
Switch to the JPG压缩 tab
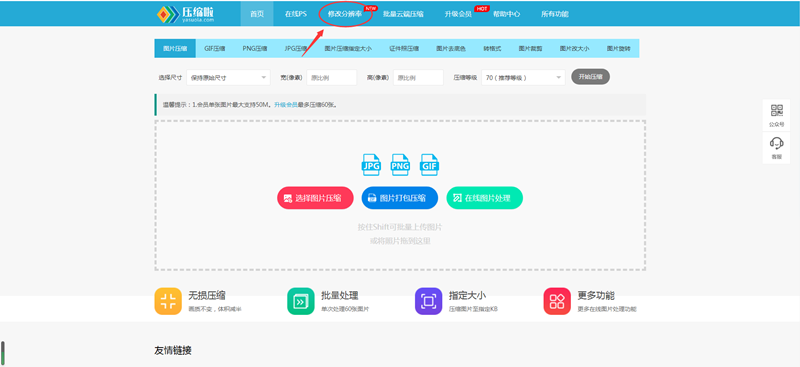[296, 48]
